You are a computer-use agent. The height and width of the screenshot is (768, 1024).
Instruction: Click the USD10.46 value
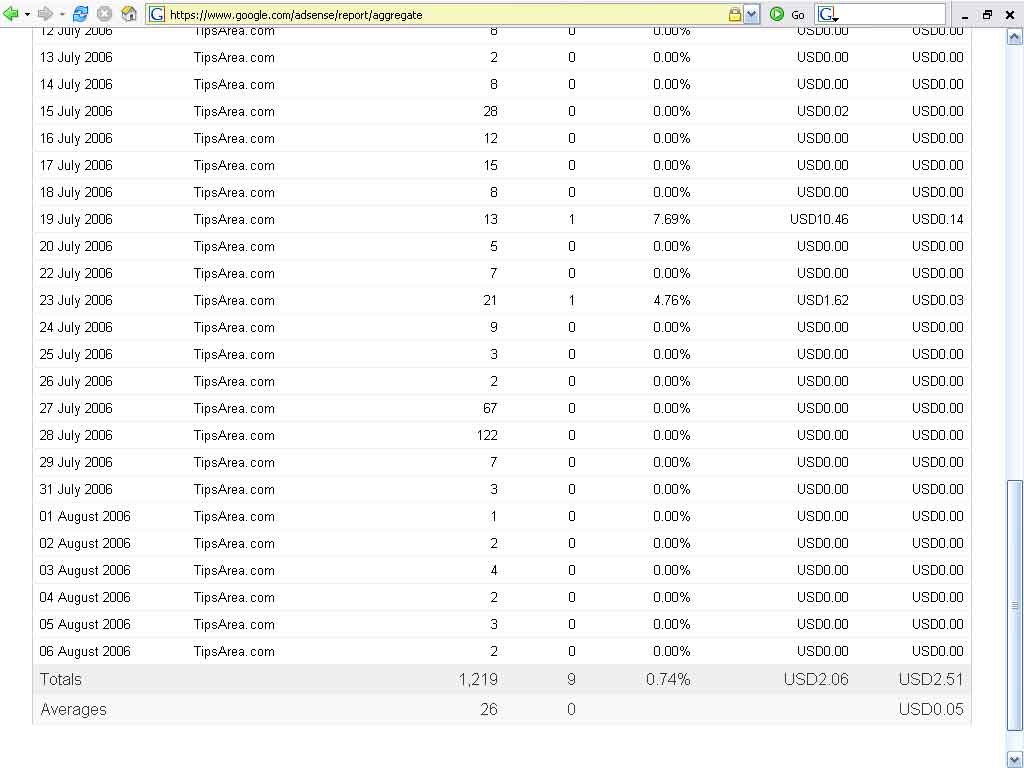[x=819, y=219]
